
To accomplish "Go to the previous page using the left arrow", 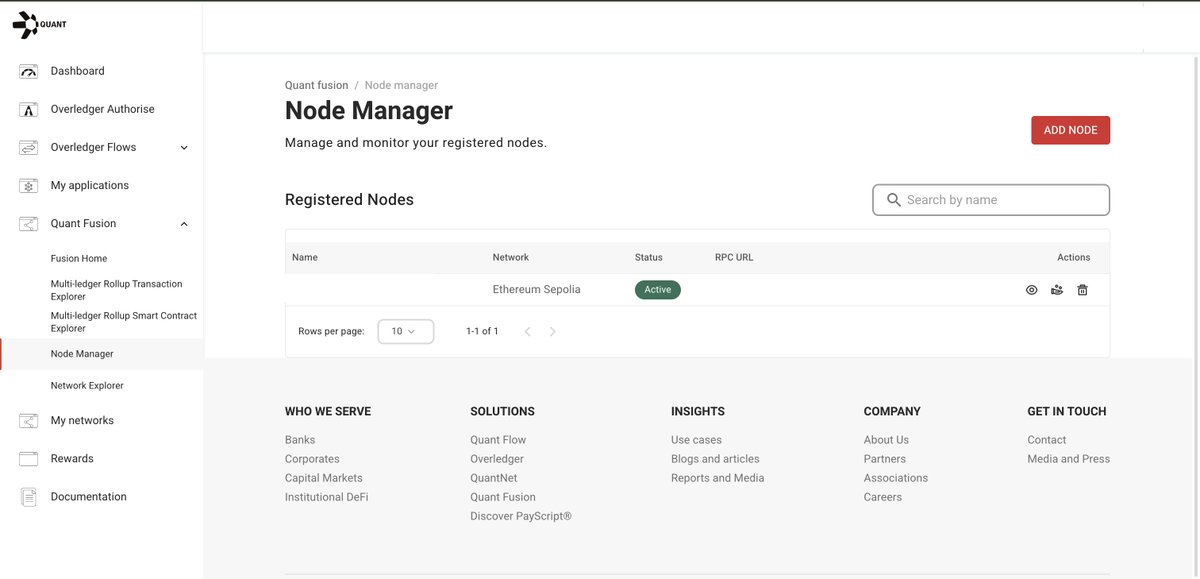I will (x=528, y=331).
